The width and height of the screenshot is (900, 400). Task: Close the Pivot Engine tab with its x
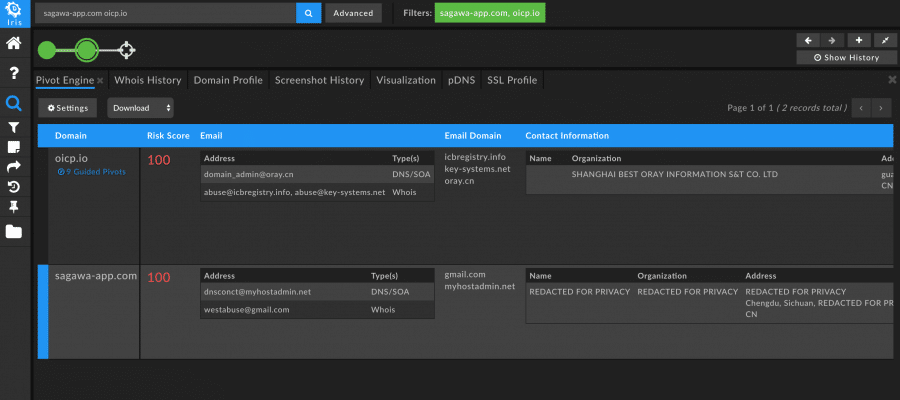tap(100, 81)
